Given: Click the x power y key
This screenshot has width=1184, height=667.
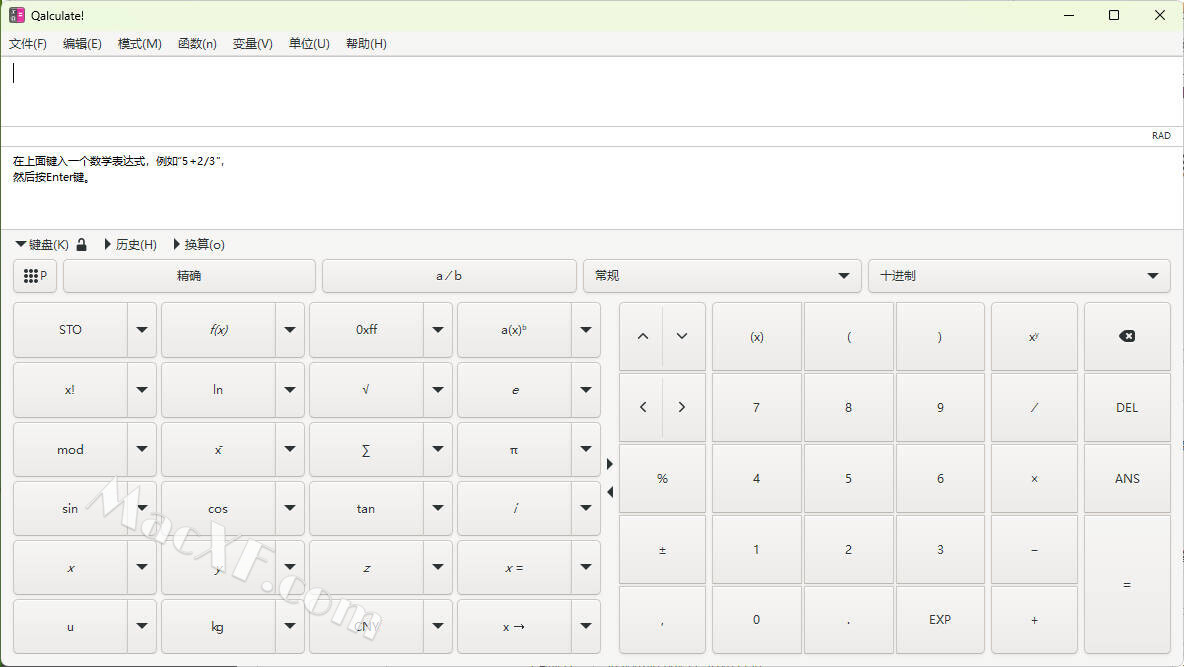Looking at the screenshot, I should (x=1034, y=336).
